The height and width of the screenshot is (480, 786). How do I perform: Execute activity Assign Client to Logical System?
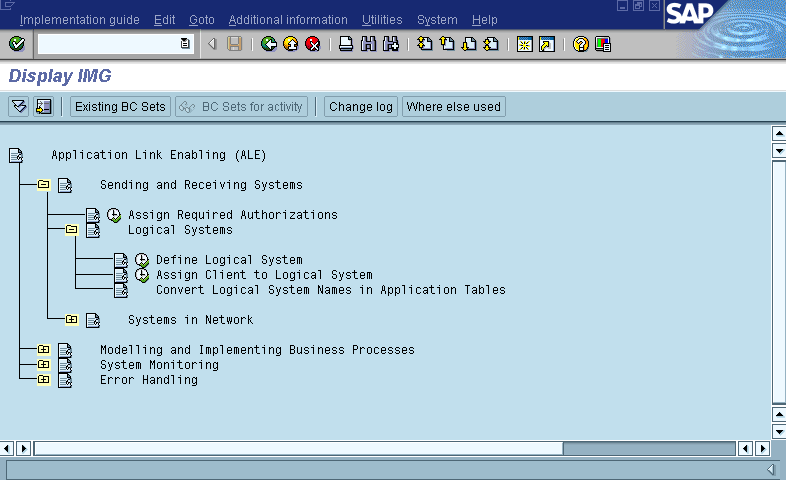142,275
